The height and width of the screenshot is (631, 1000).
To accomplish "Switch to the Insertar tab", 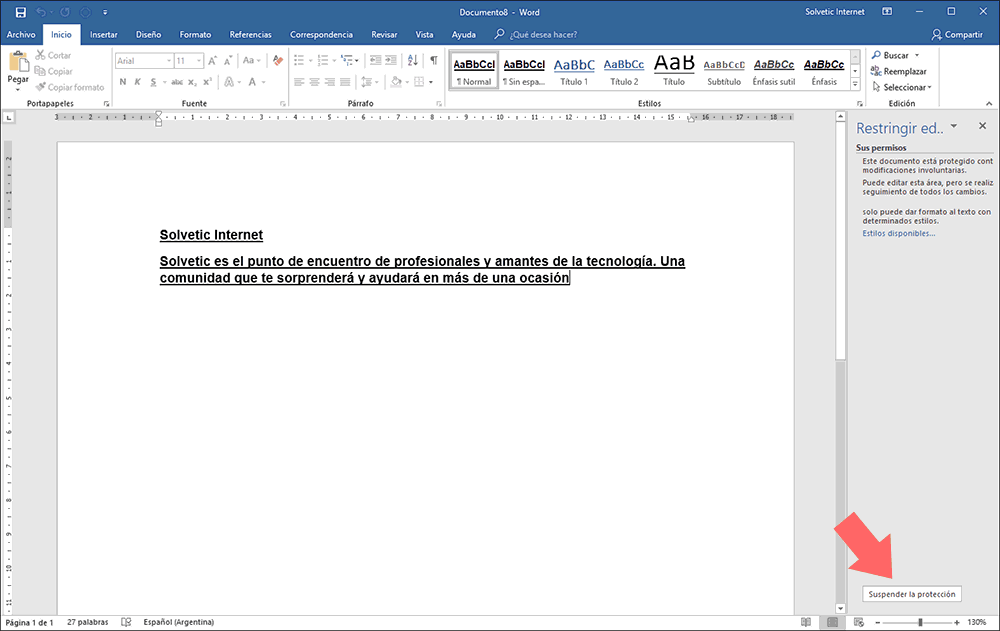I will pyautogui.click(x=103, y=34).
